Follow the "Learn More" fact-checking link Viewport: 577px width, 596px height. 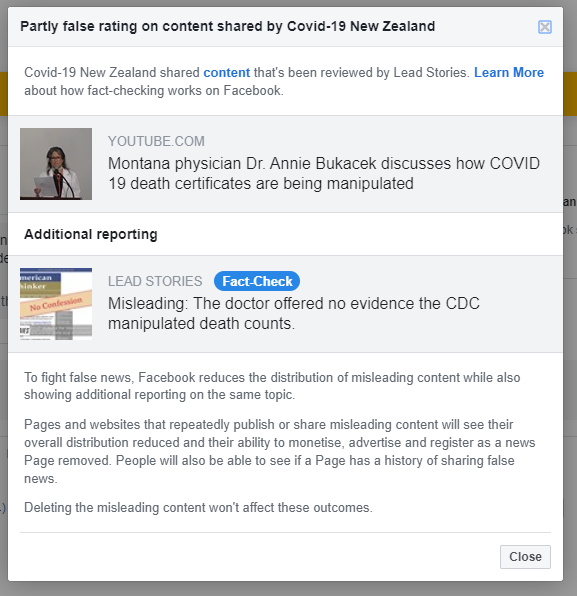509,72
